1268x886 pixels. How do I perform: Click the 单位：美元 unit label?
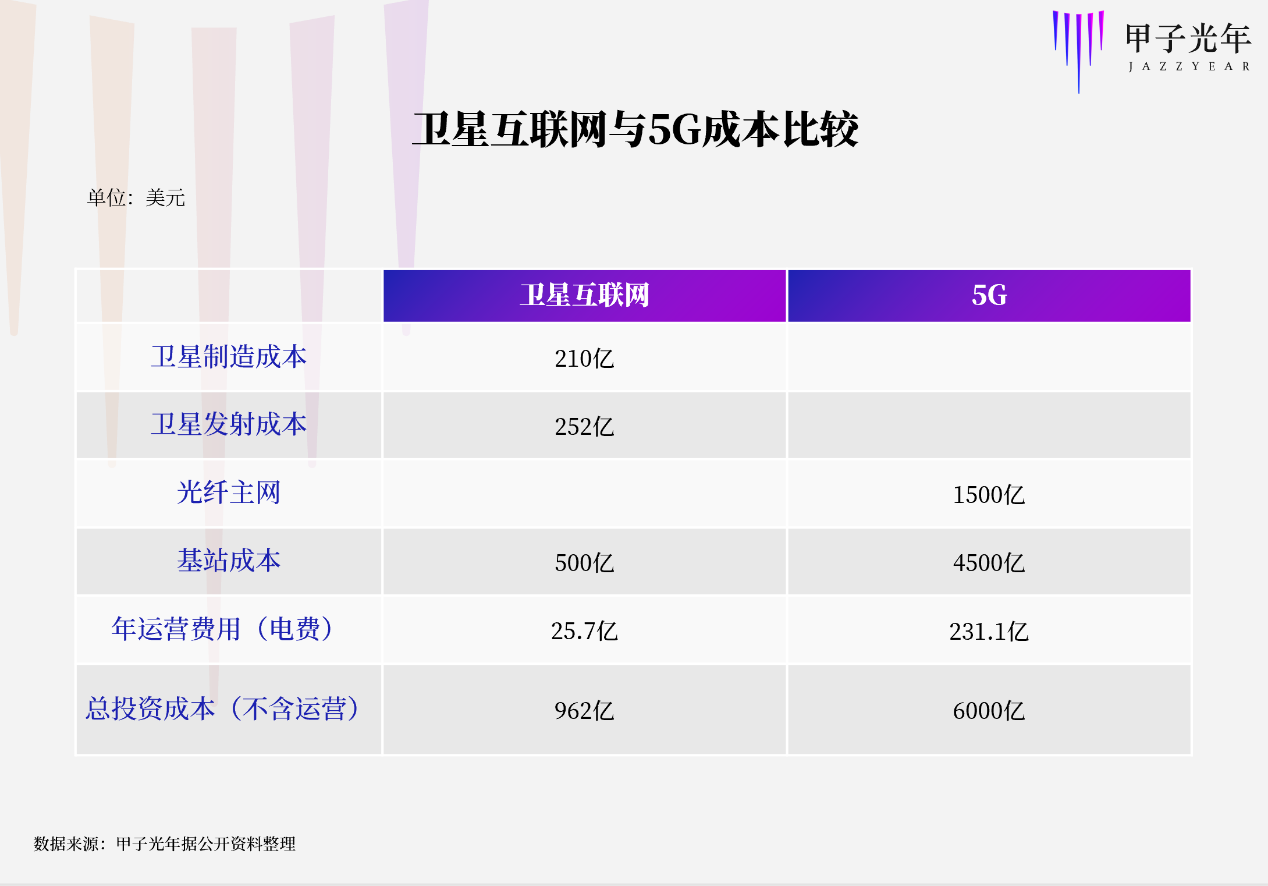click(x=136, y=198)
